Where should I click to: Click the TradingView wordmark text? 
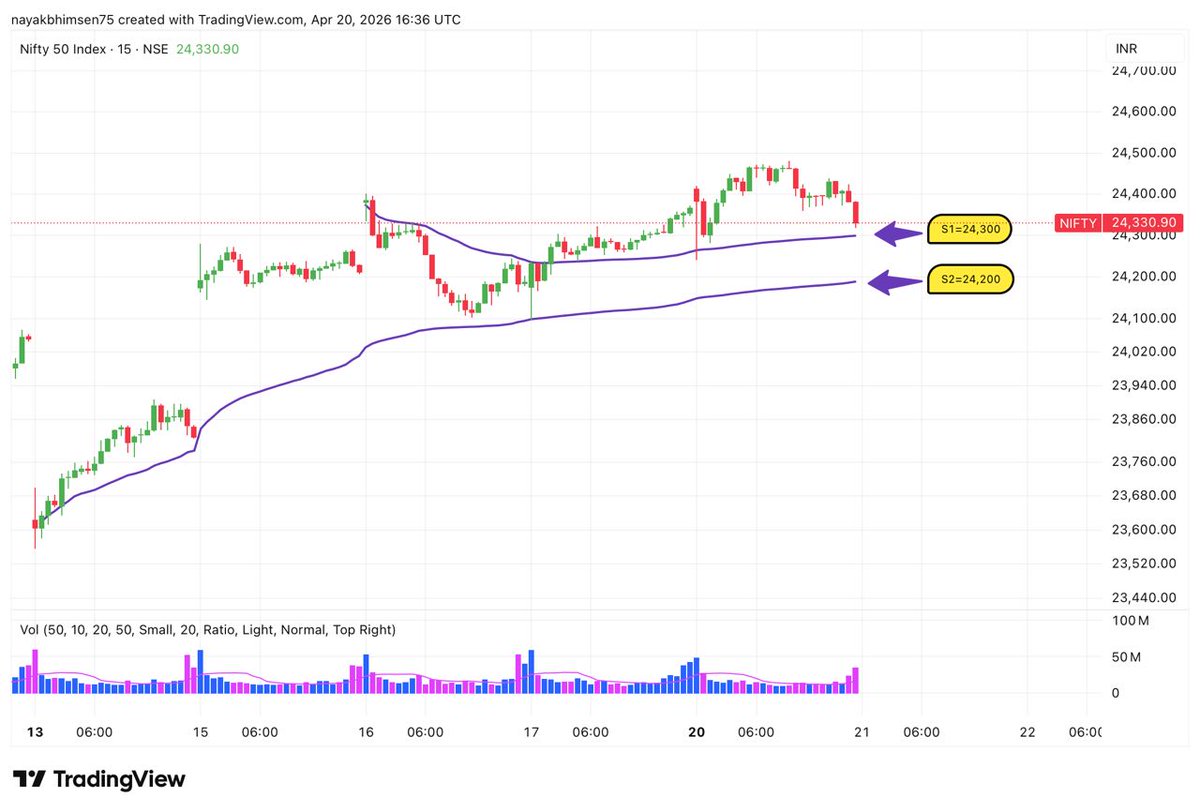point(120,778)
